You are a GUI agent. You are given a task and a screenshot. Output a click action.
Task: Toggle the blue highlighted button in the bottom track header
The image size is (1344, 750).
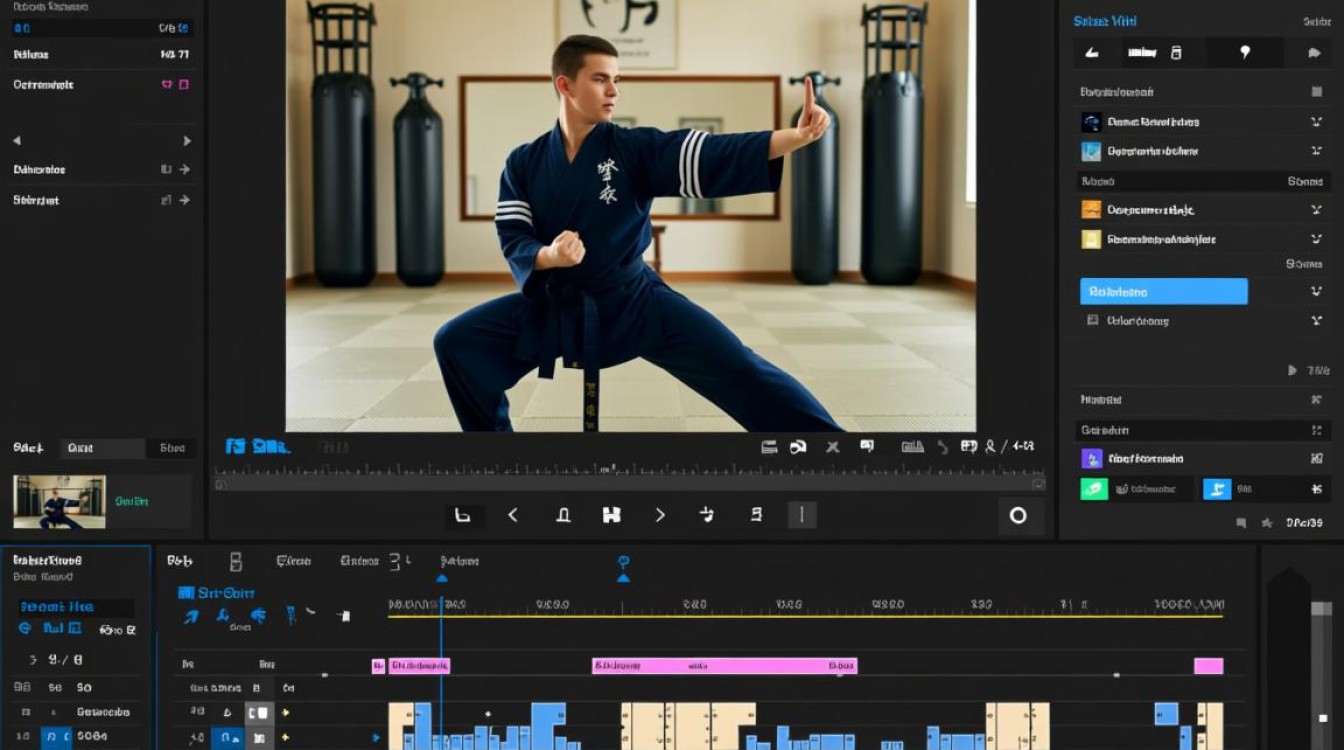(226, 738)
